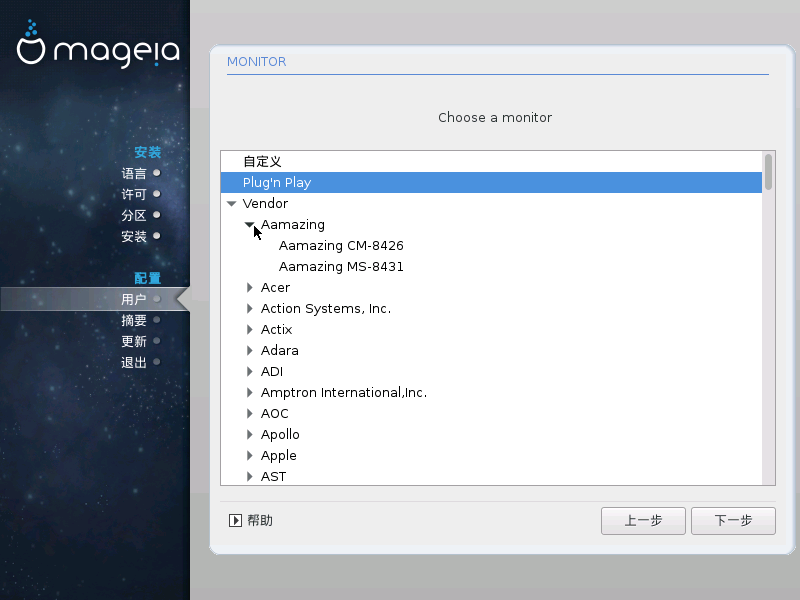Open help via the 帮助 arrow icon
The height and width of the screenshot is (600, 800).
pyautogui.click(x=235, y=520)
